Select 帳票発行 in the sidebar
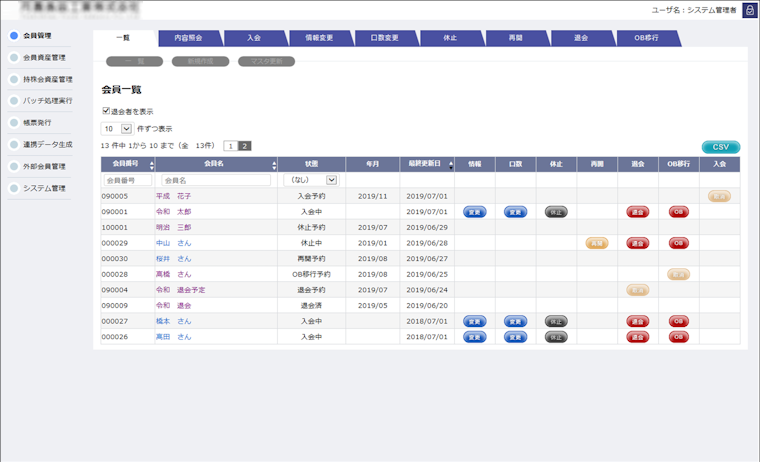This screenshot has width=760, height=462. pyautogui.click(x=37, y=123)
